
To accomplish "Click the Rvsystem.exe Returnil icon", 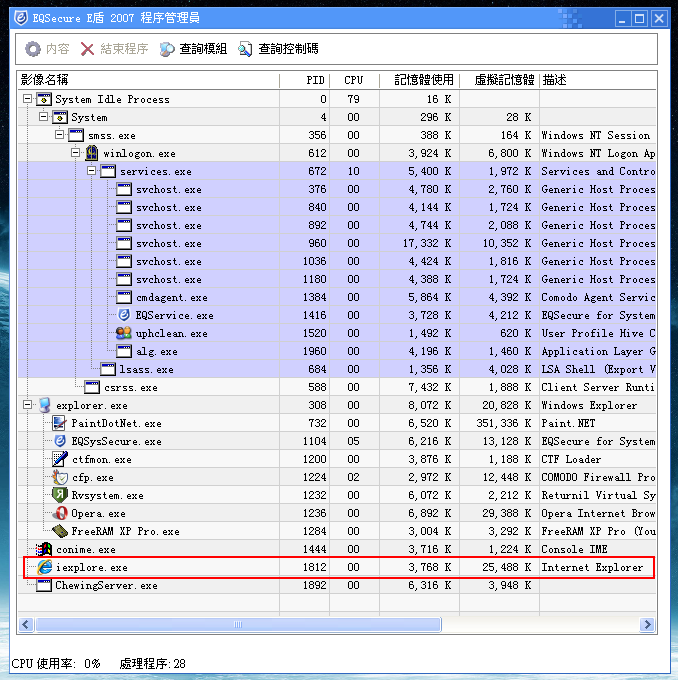I will point(59,495).
